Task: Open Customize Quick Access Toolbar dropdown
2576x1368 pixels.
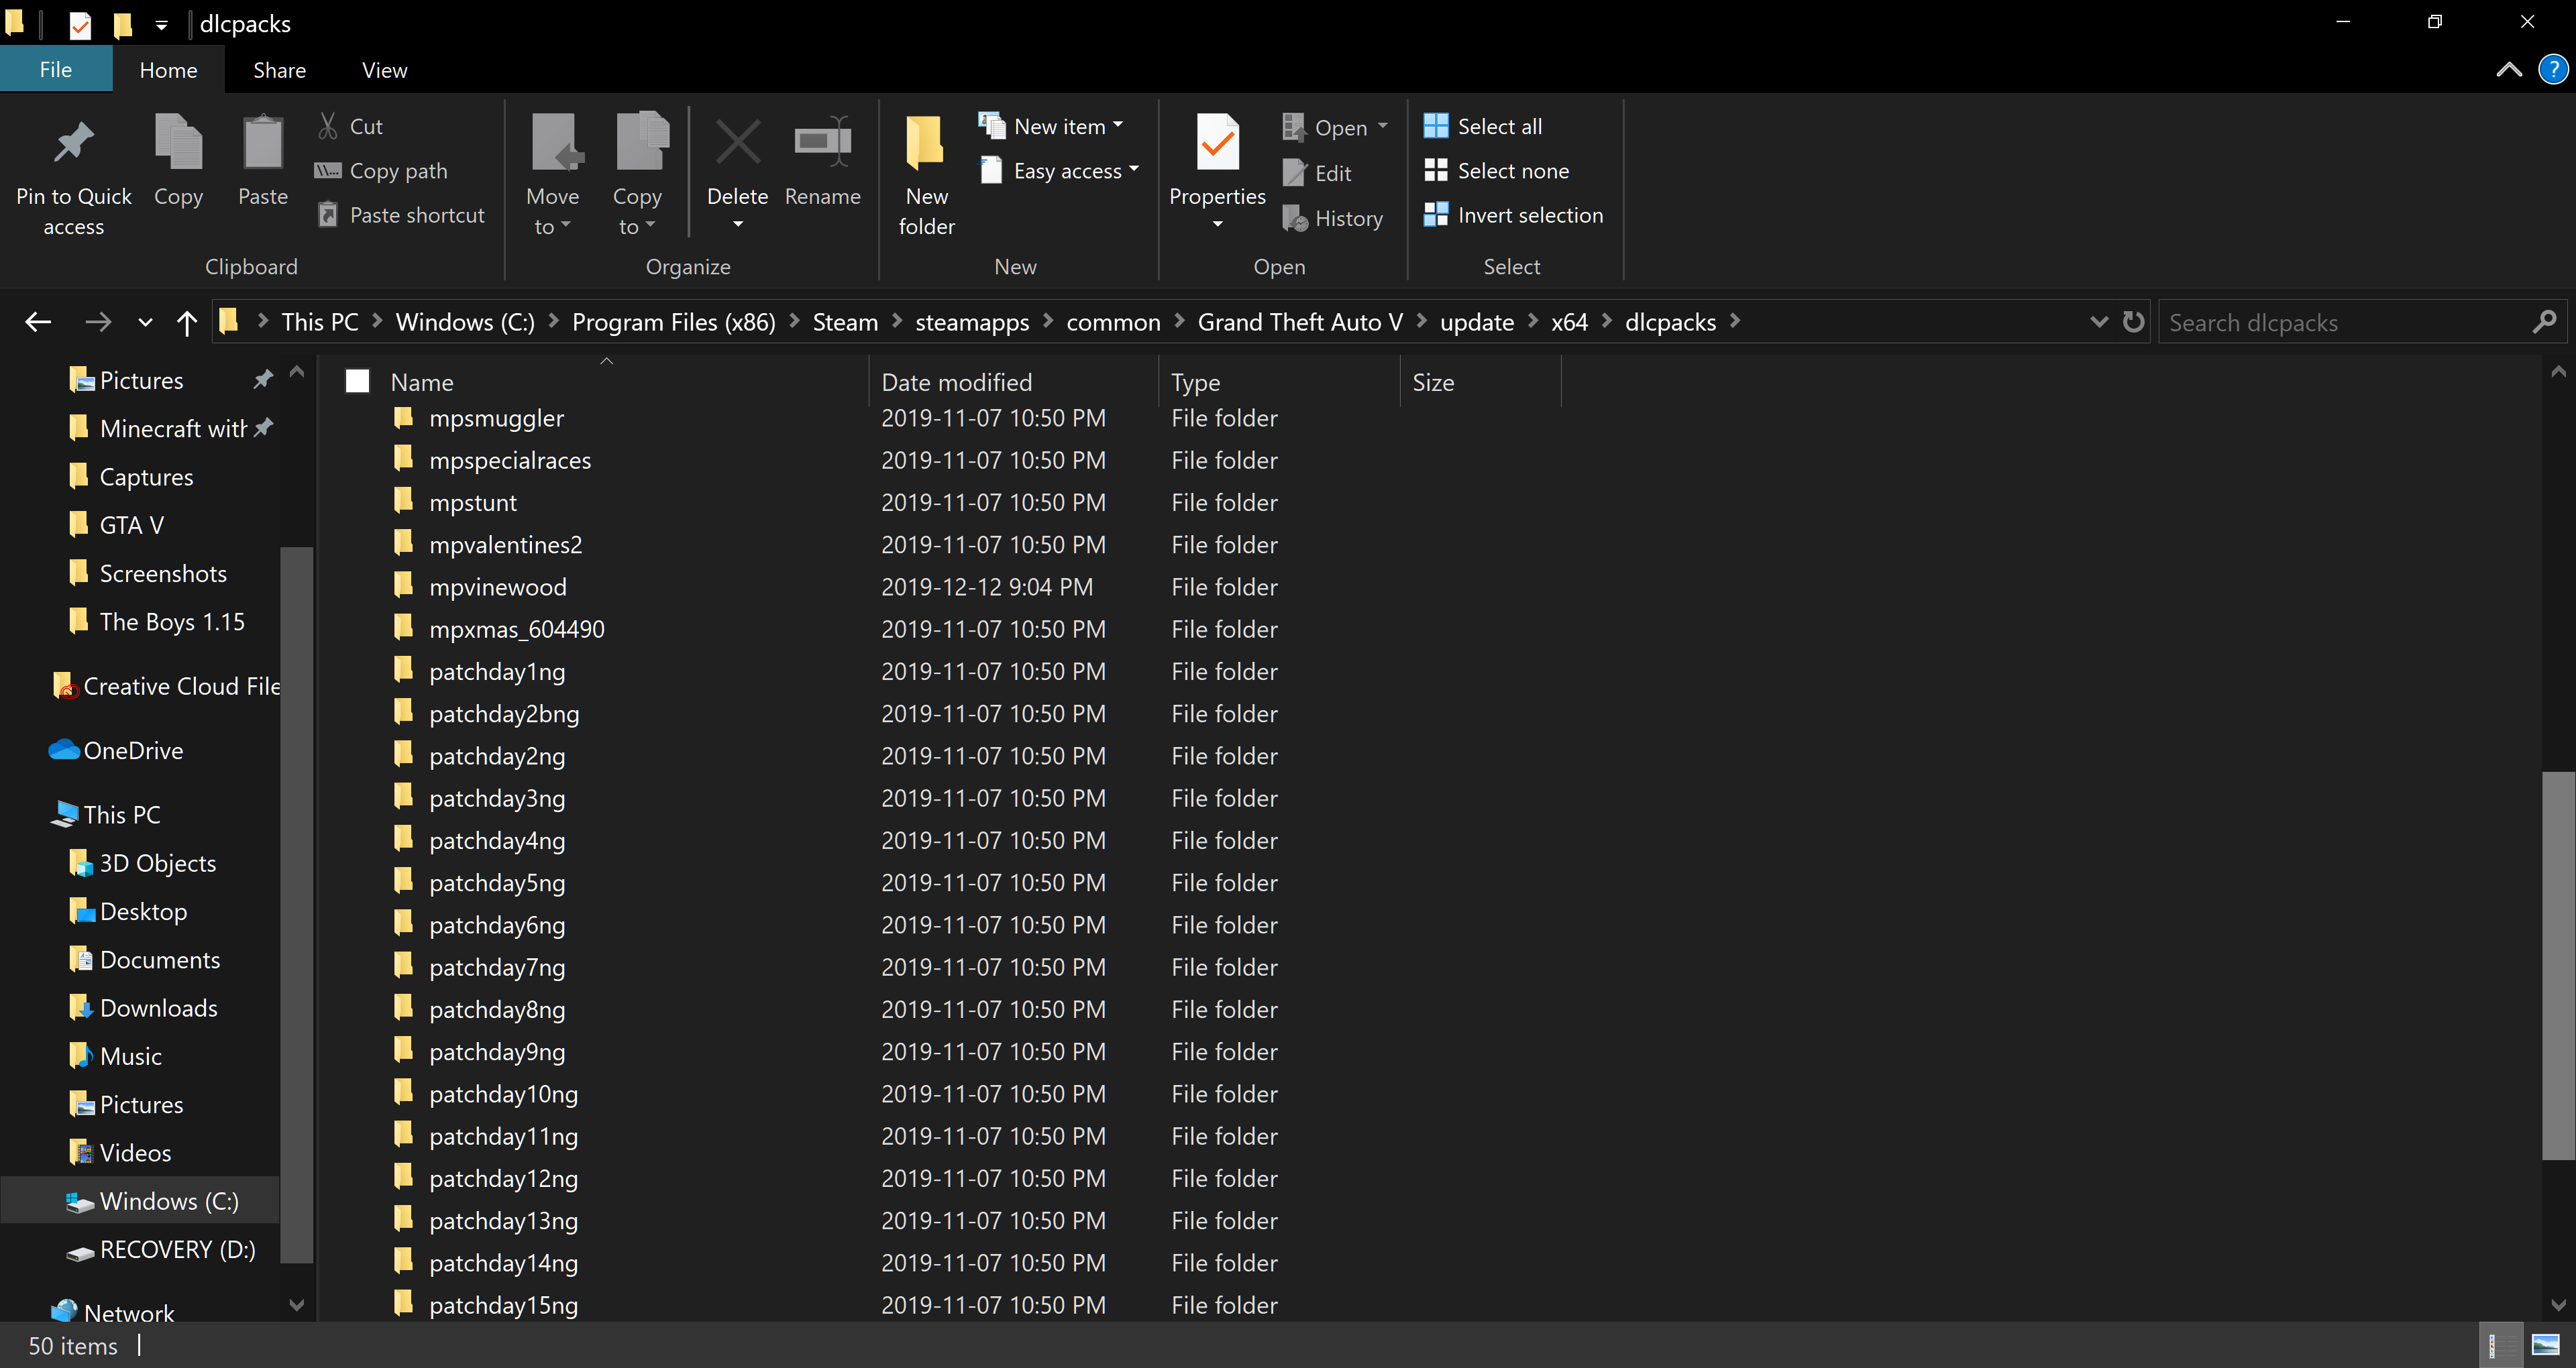Action: coord(161,25)
